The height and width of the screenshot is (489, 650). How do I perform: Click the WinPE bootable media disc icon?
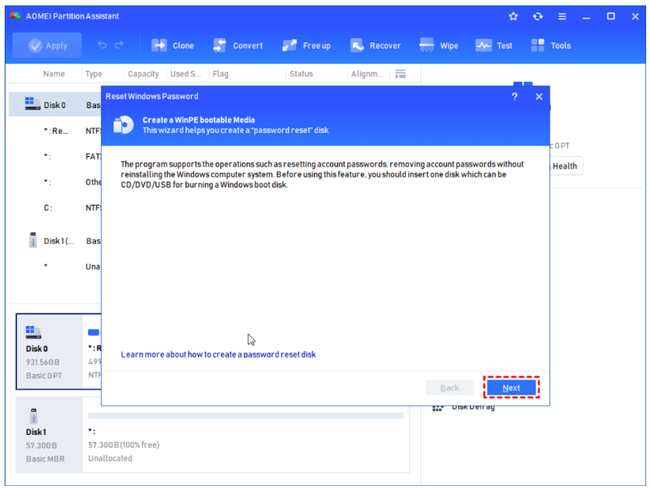pos(124,125)
